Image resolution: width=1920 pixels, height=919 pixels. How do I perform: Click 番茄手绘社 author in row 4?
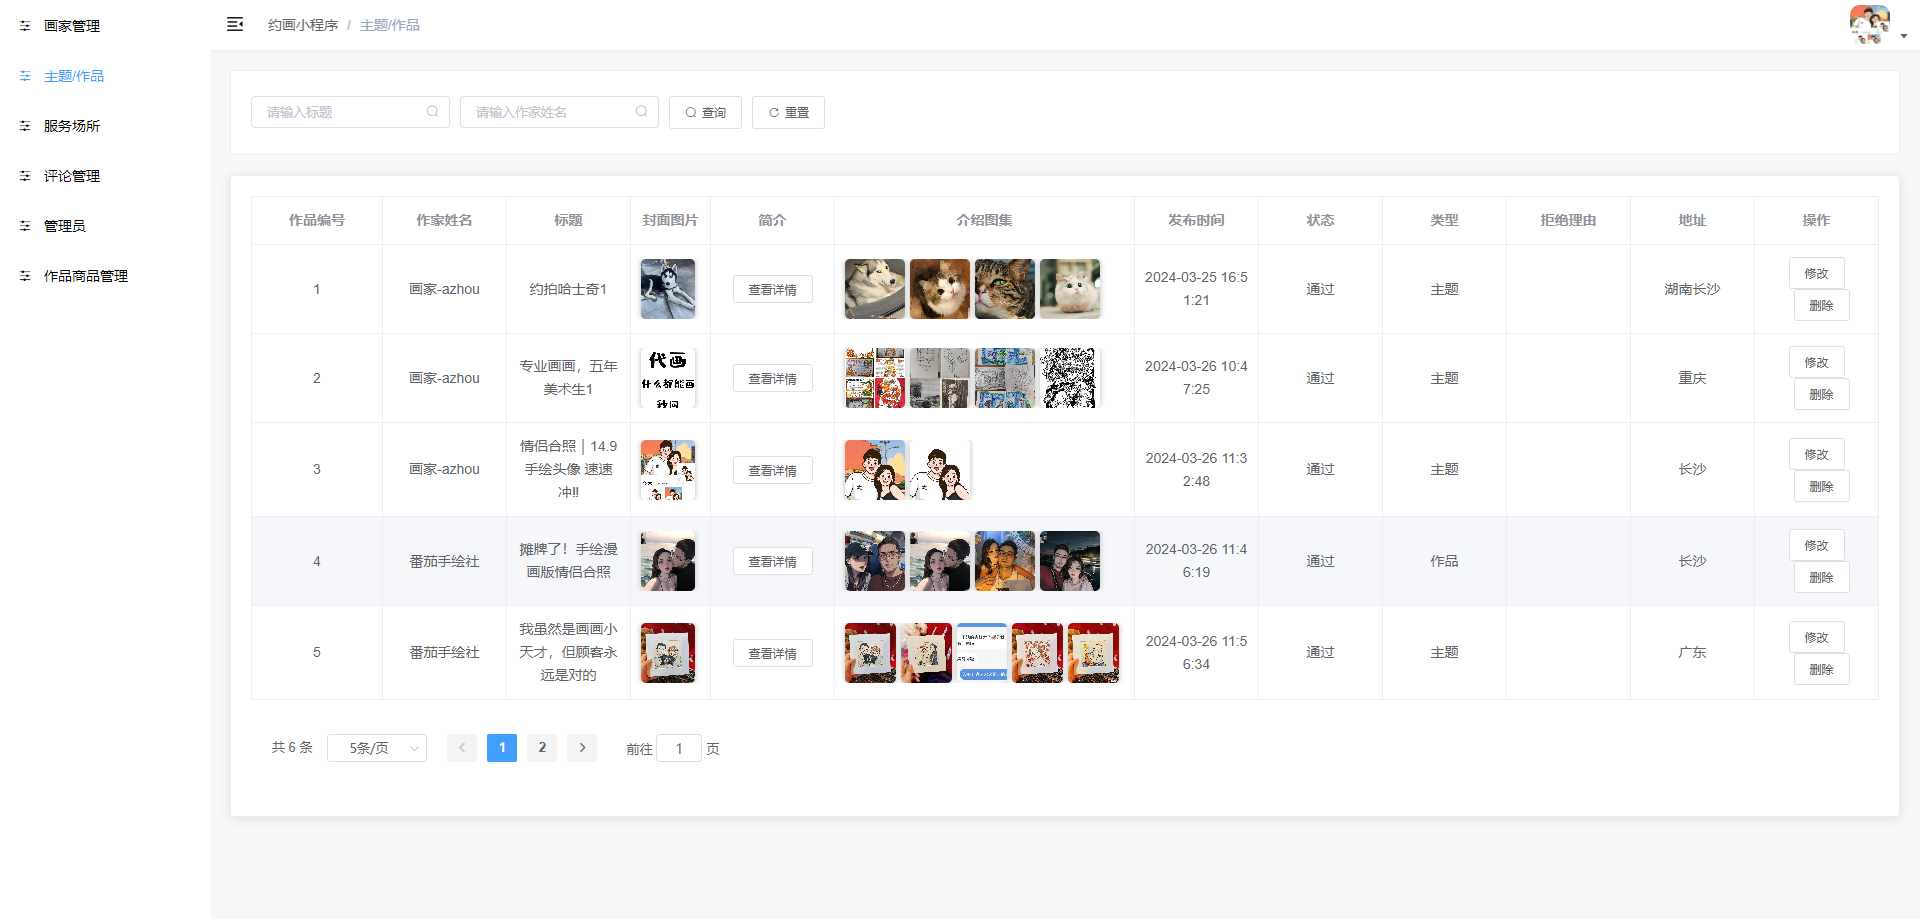coord(444,562)
